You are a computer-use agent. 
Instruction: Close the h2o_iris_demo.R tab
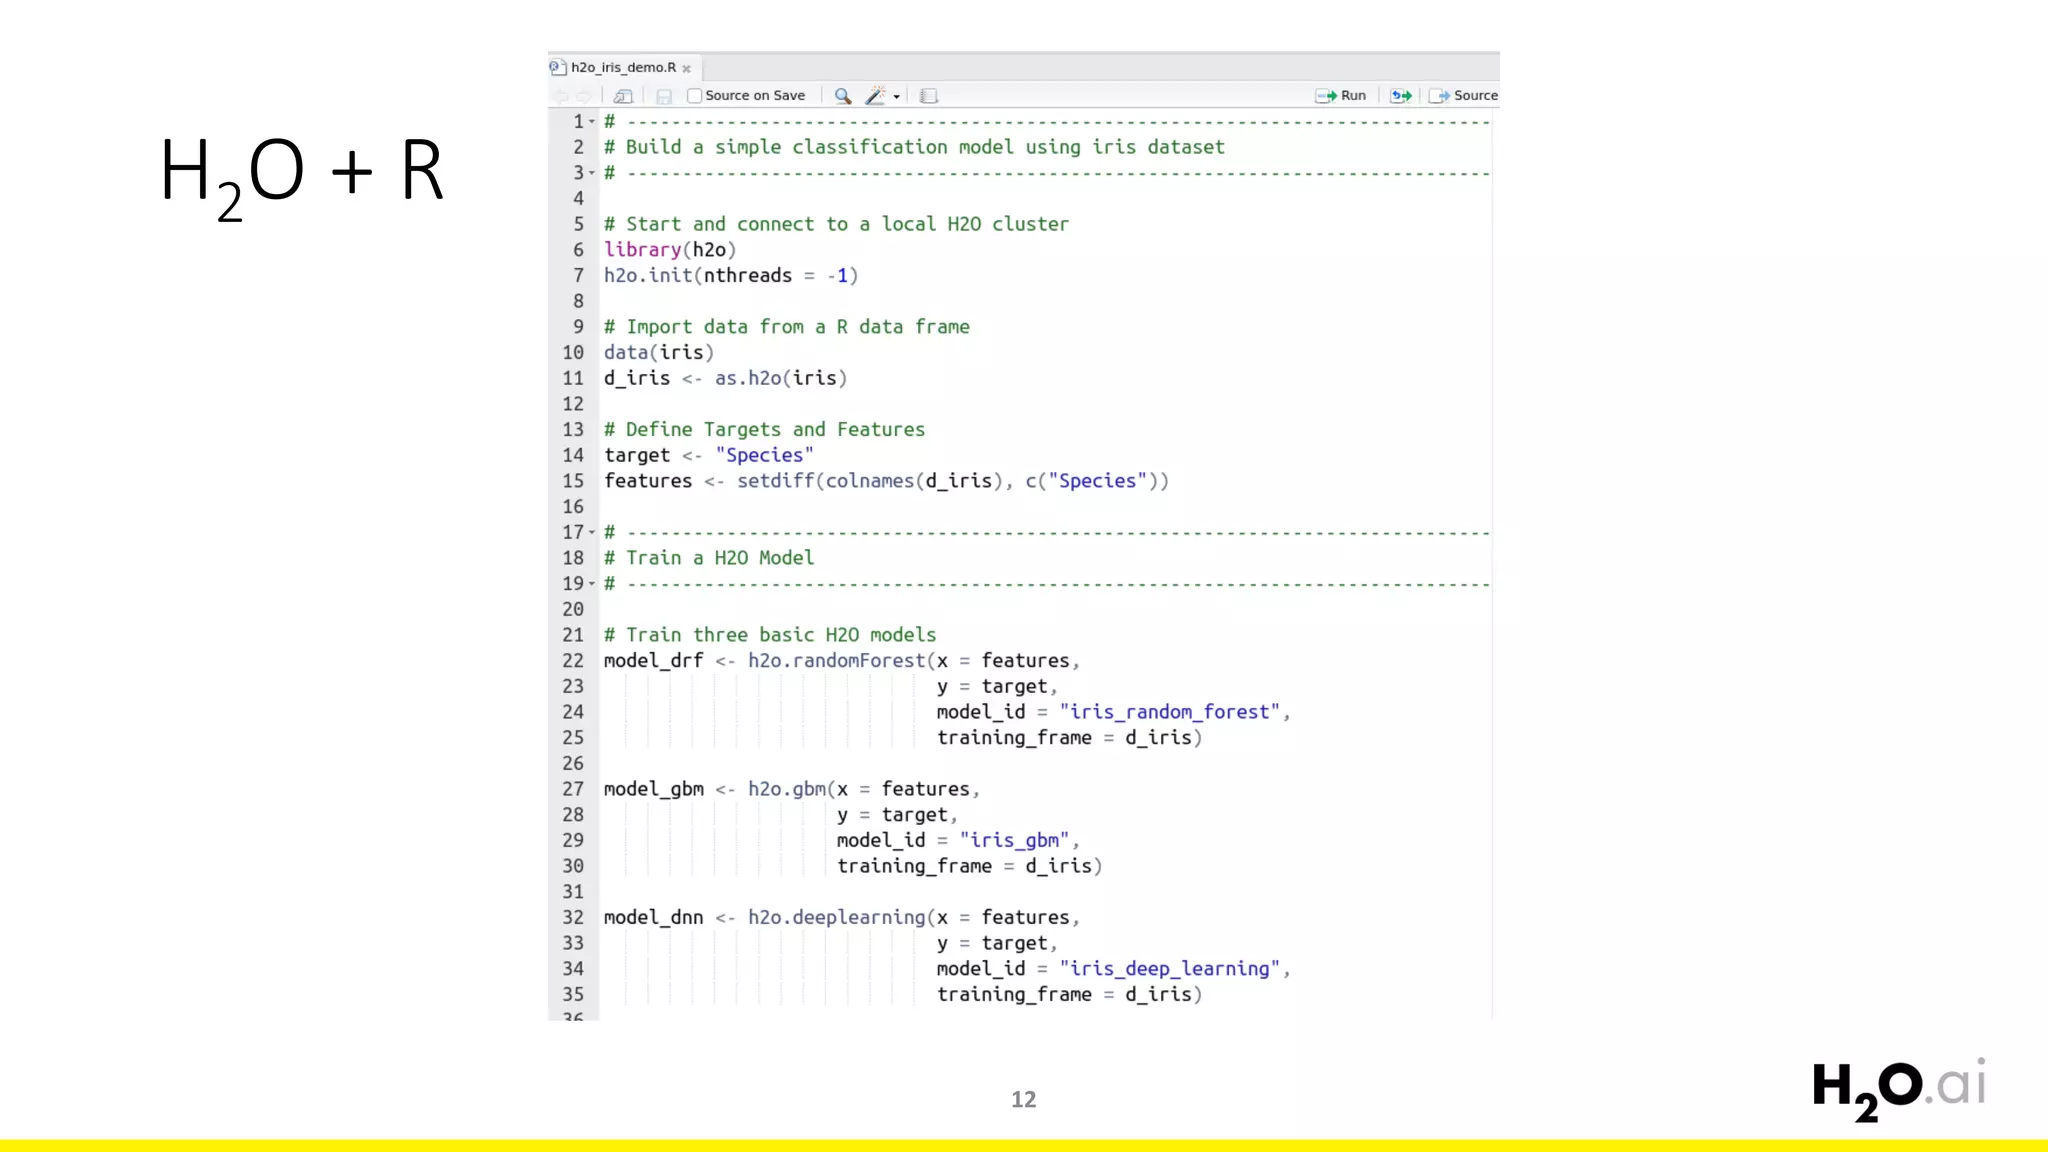click(x=687, y=69)
